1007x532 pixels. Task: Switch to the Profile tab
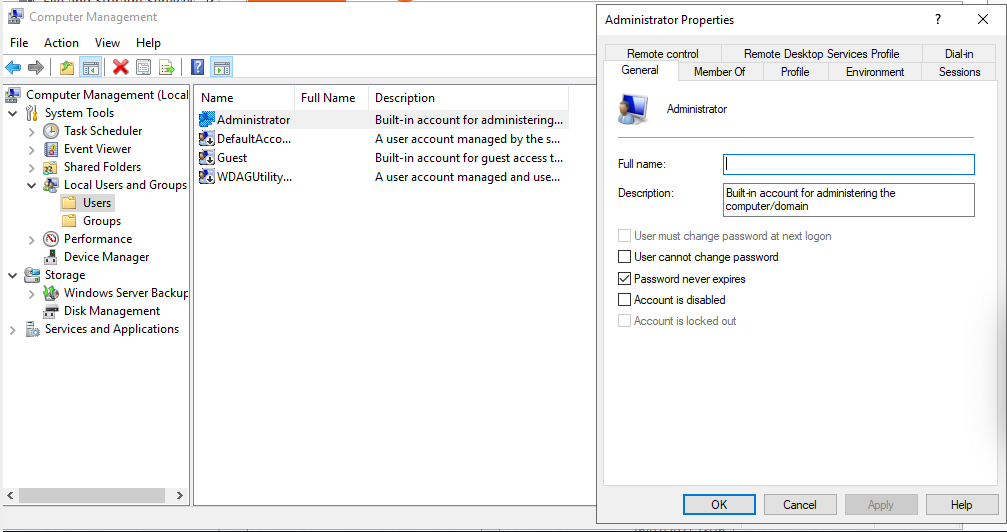[x=795, y=72]
